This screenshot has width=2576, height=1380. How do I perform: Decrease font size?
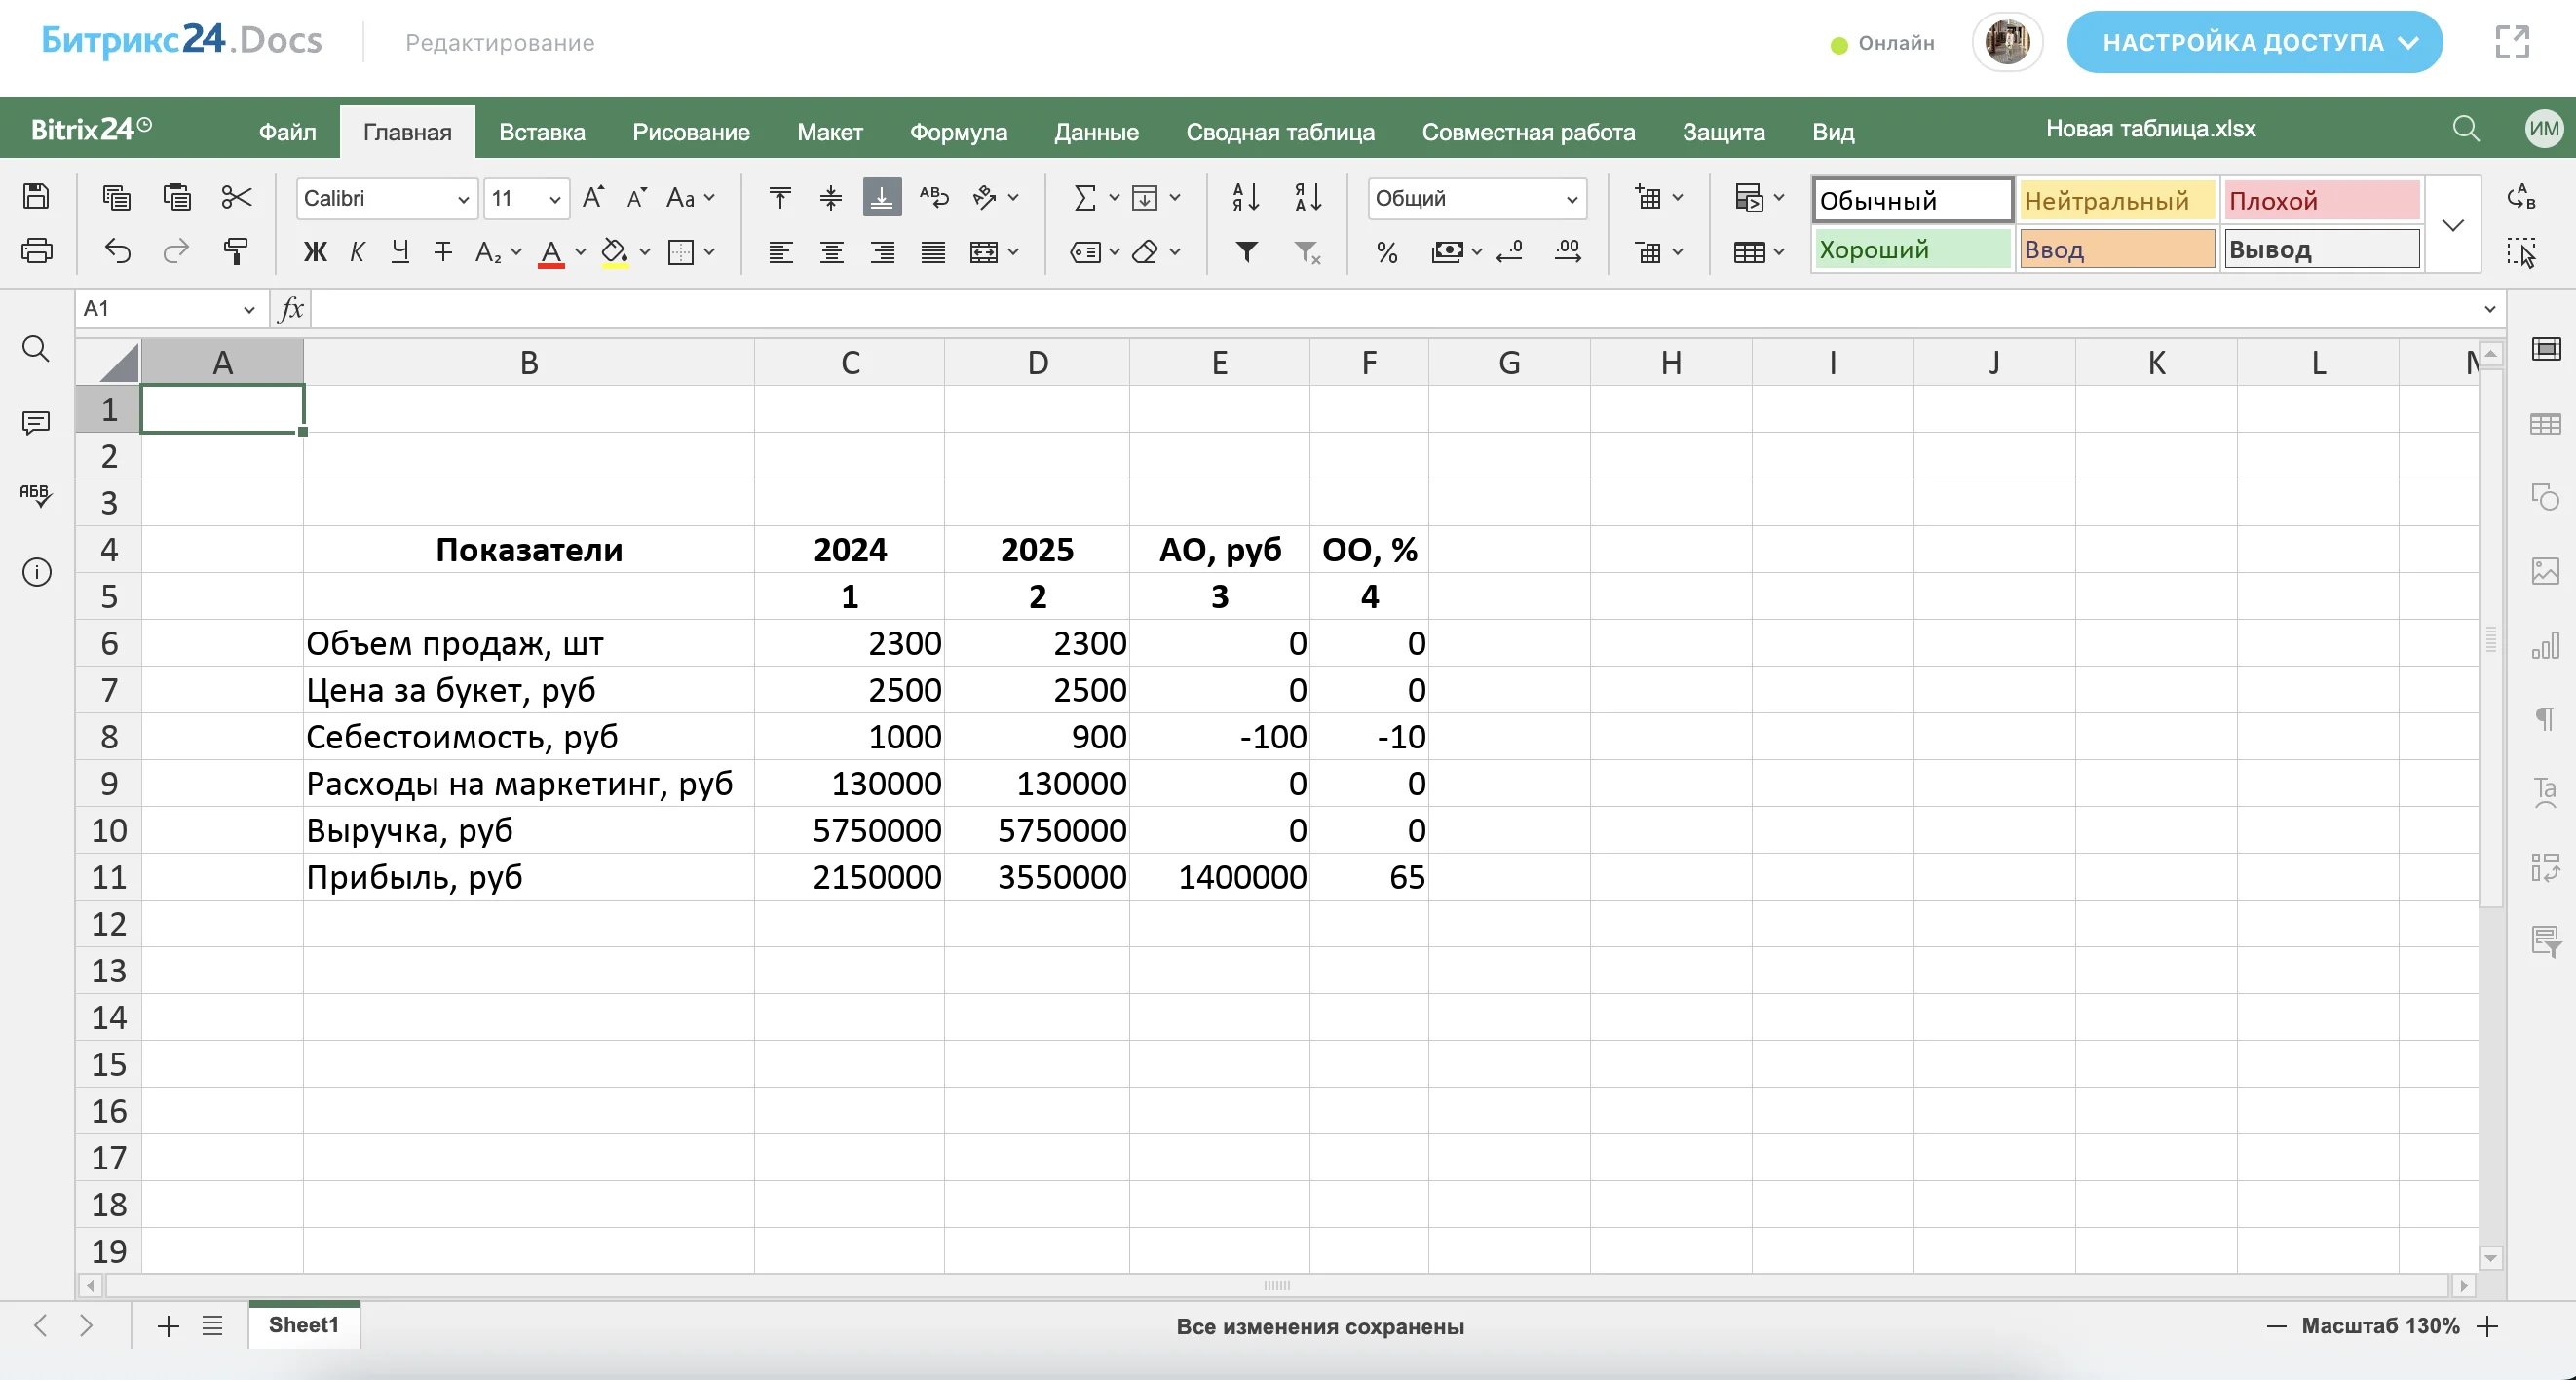click(637, 197)
